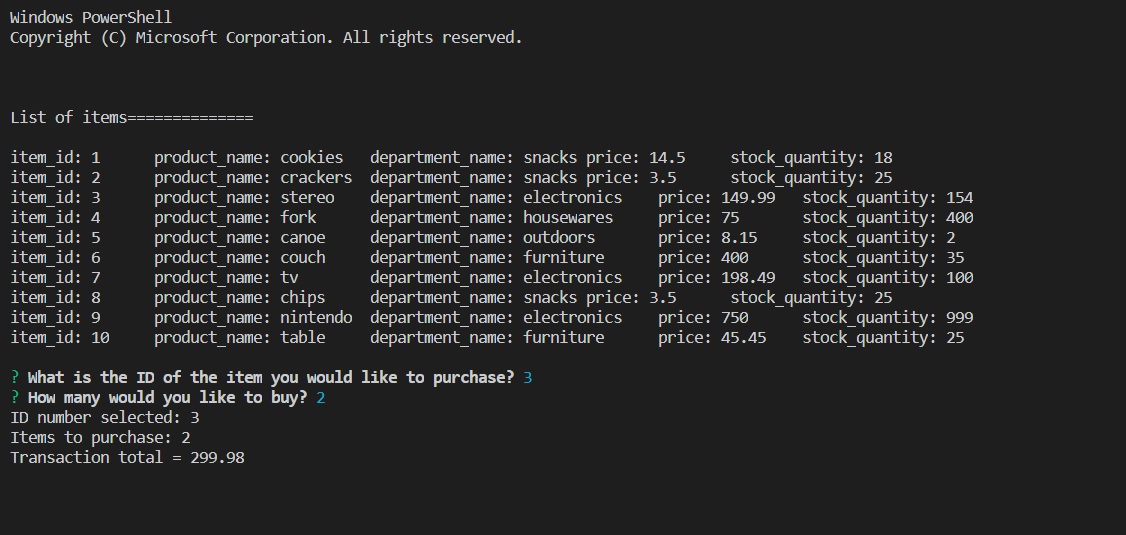Click the 'ID number selected: 3' line
Viewport: 1126px width, 535px height.
click(x=105, y=417)
